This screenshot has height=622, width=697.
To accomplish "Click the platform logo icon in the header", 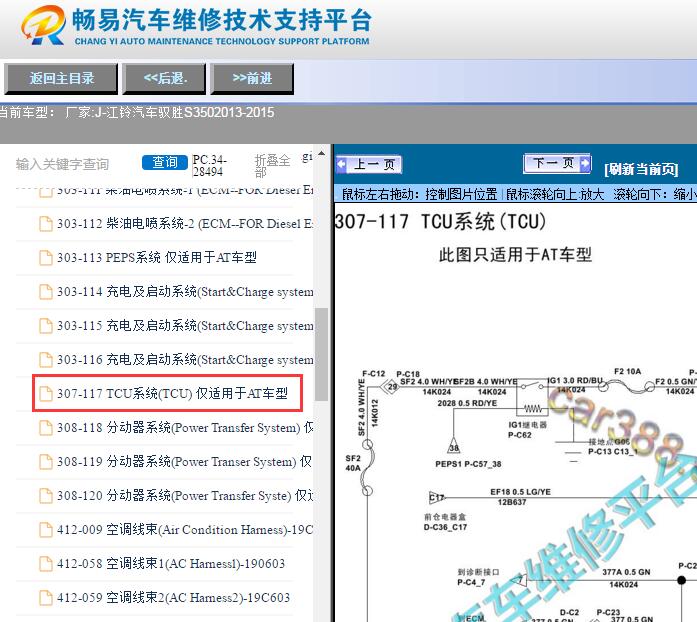I will (43, 25).
